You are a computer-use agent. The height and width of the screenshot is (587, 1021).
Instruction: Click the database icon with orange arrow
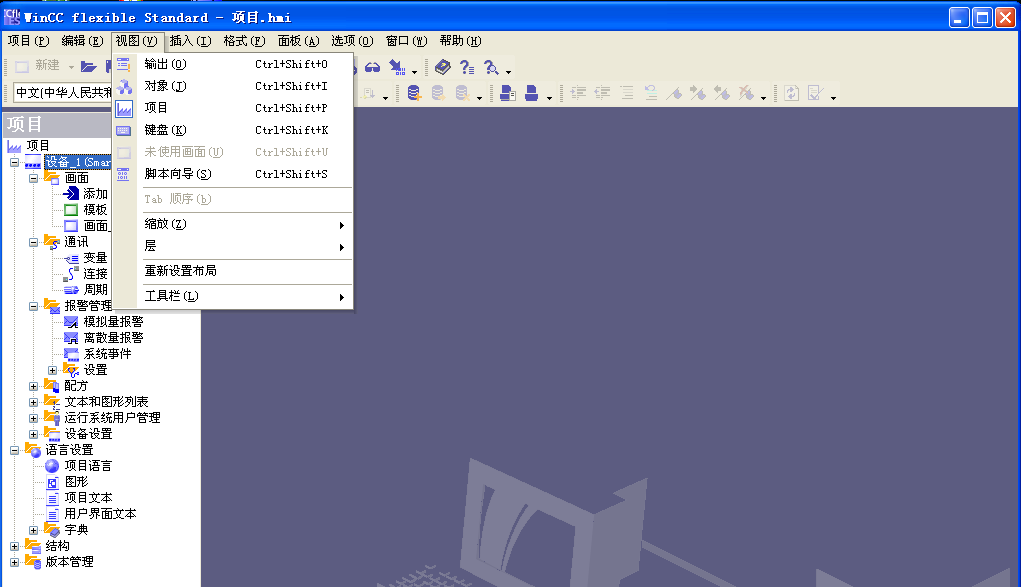pyautogui.click(x=438, y=93)
